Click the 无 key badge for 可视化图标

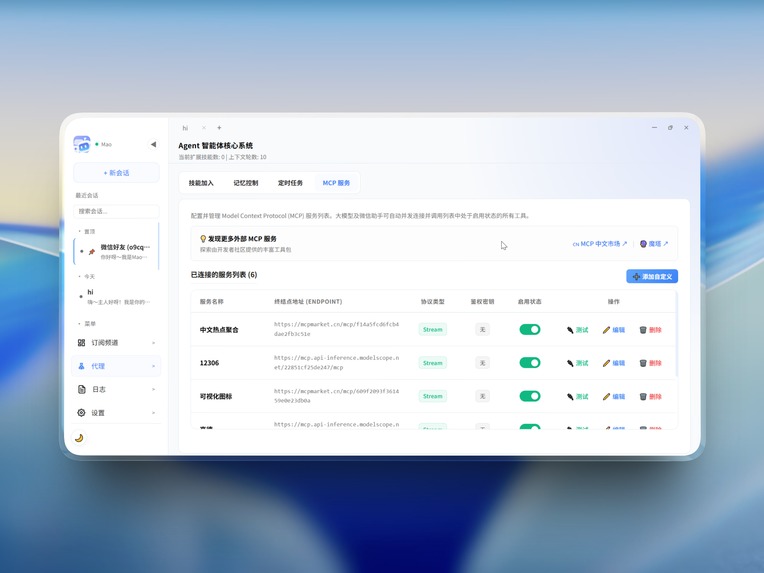point(482,396)
